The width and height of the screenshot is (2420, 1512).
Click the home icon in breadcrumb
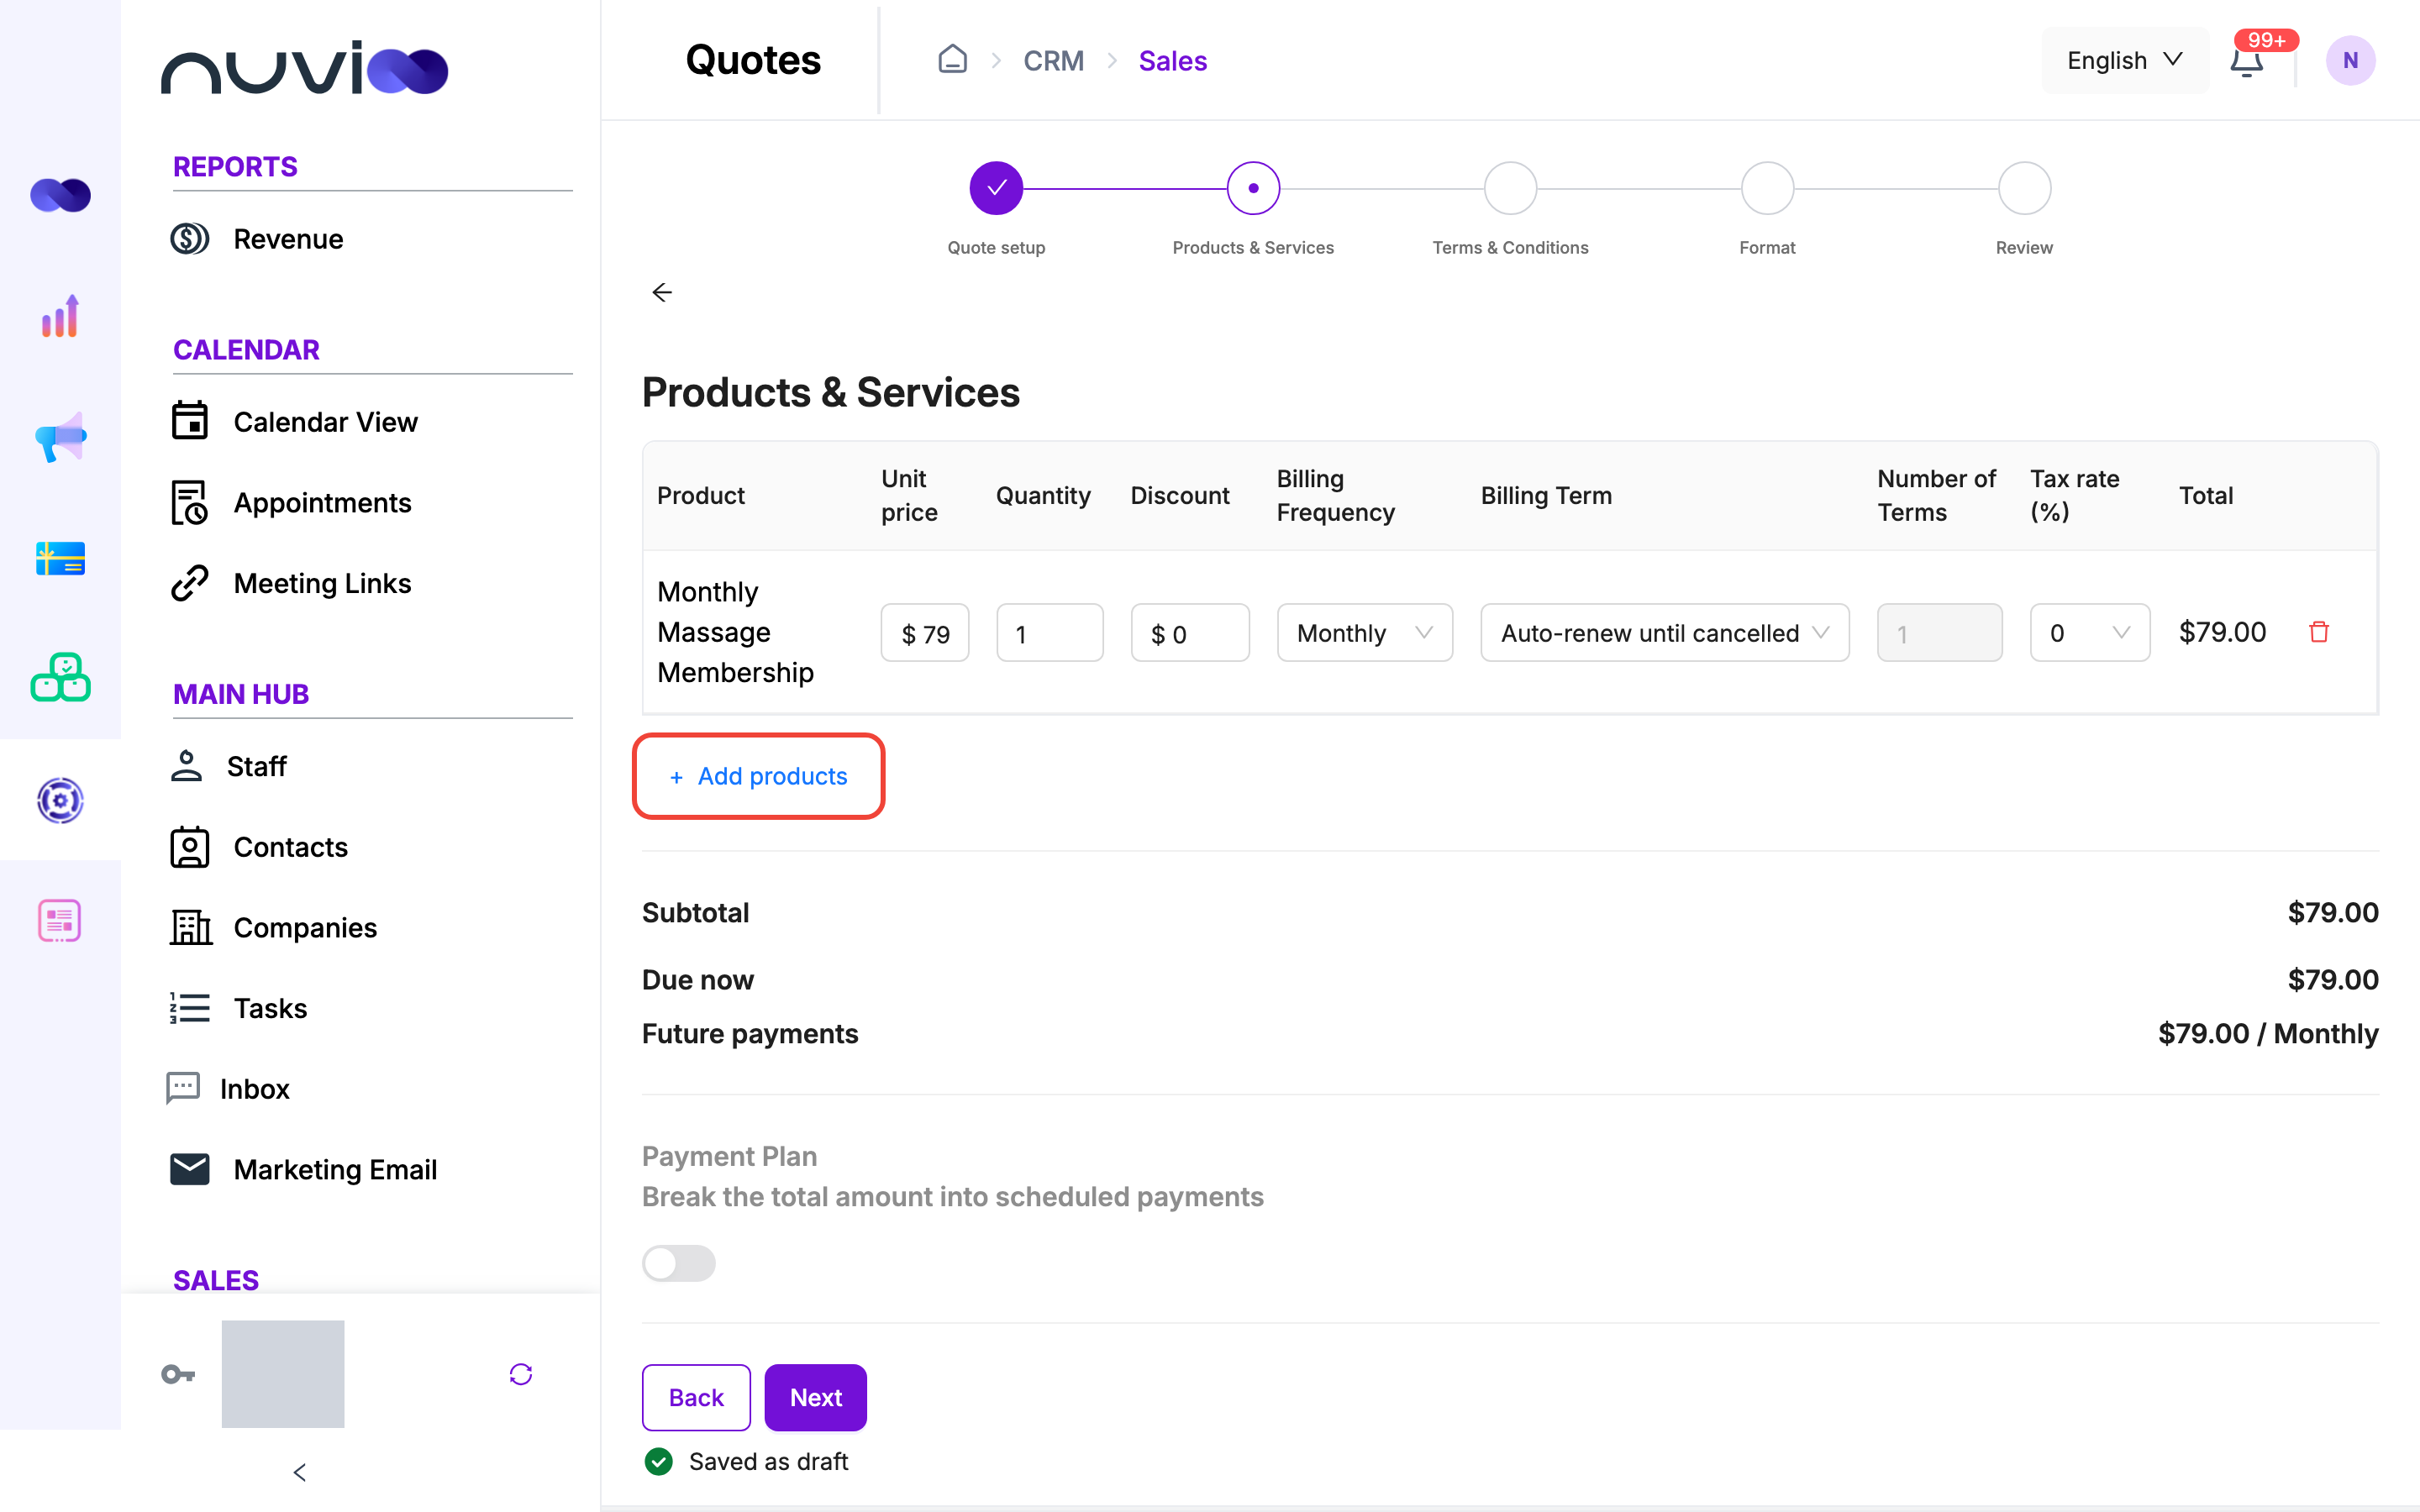(952, 60)
